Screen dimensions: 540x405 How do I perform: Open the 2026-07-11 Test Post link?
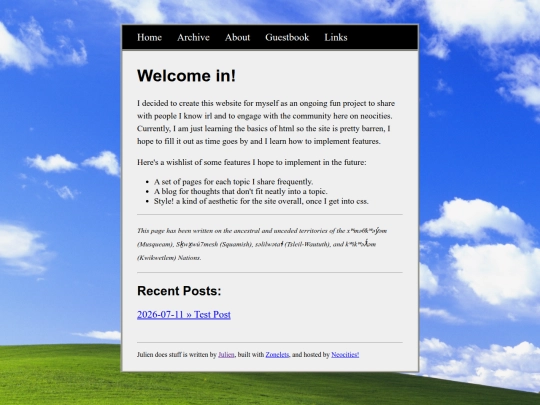[x=184, y=314]
